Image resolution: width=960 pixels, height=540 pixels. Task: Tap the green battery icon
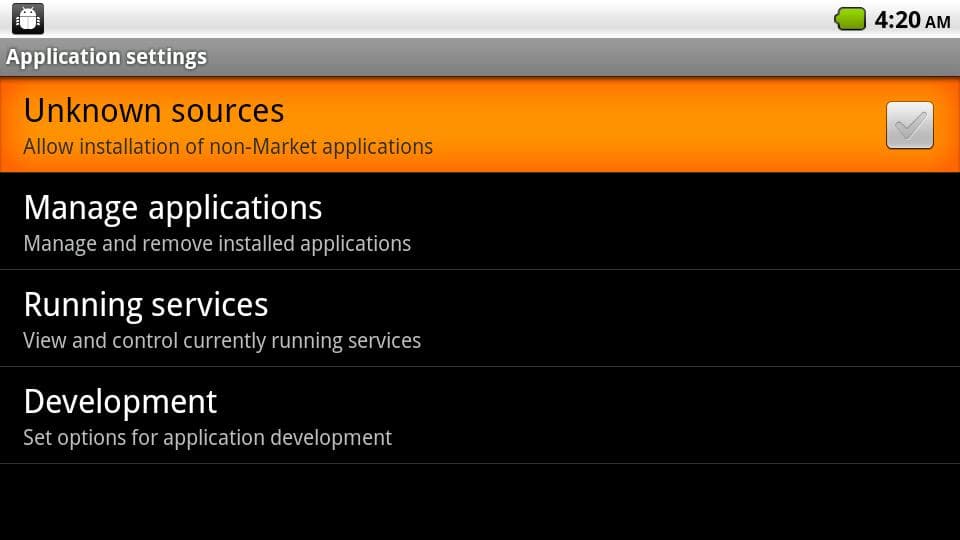click(x=850, y=19)
